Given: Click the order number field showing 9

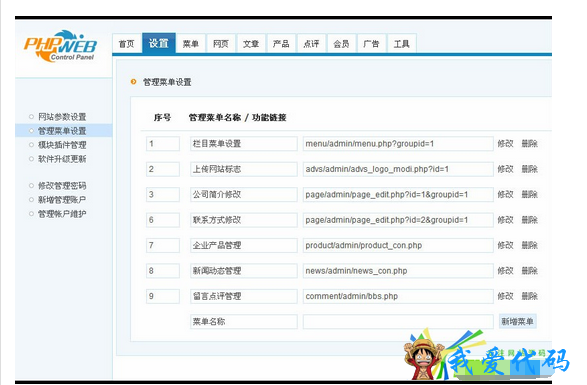Looking at the screenshot, I should click(x=163, y=296).
